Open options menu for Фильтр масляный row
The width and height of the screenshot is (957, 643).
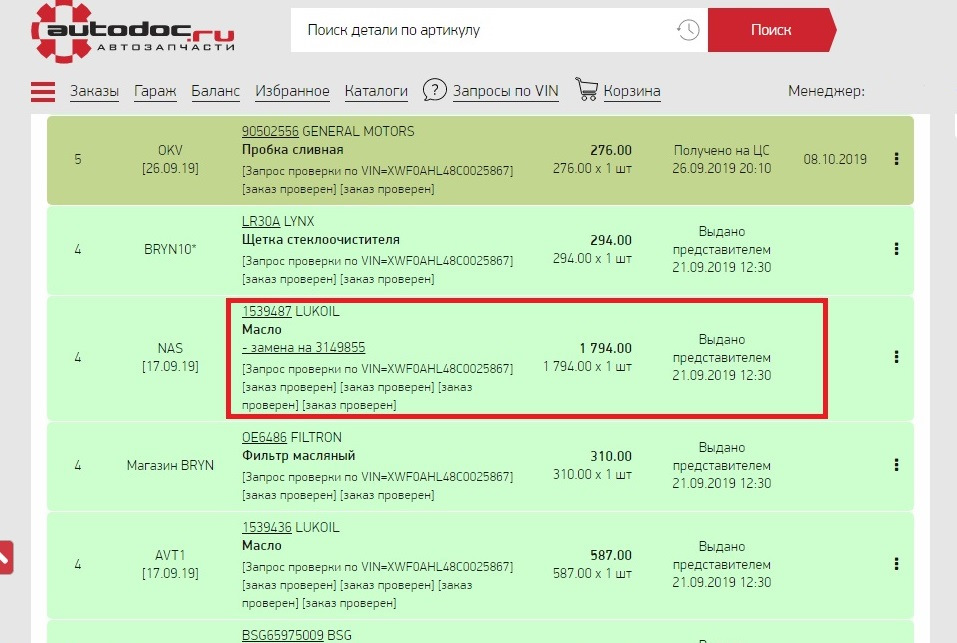point(896,465)
